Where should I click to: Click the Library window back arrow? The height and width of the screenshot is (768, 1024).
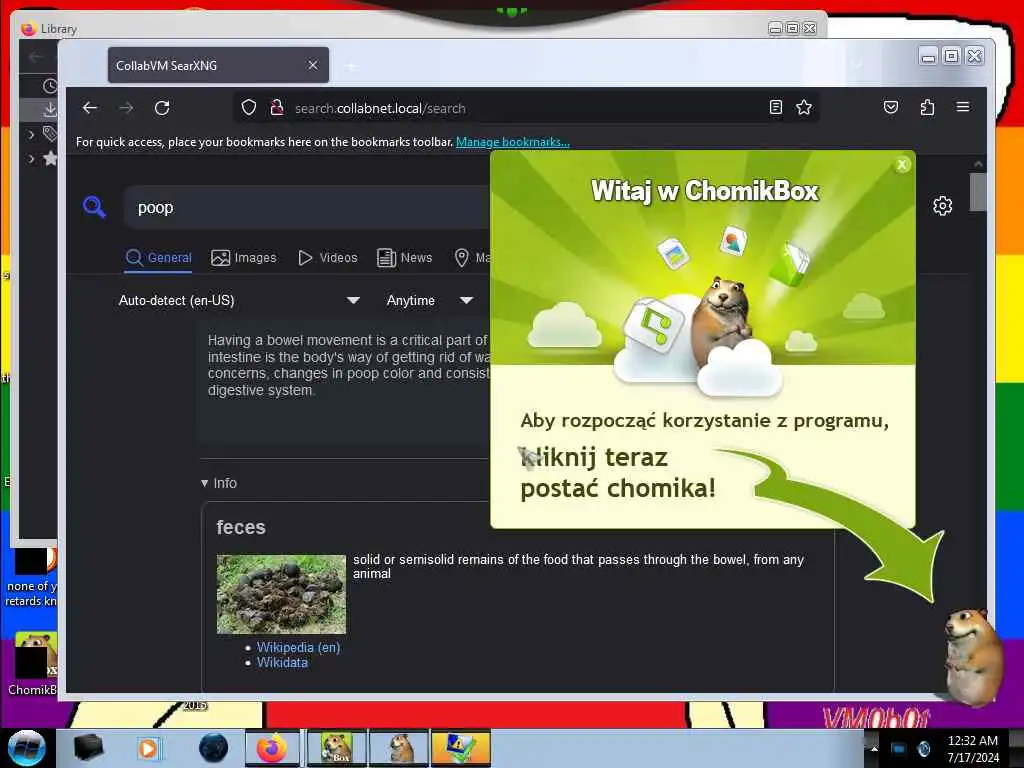[35, 57]
